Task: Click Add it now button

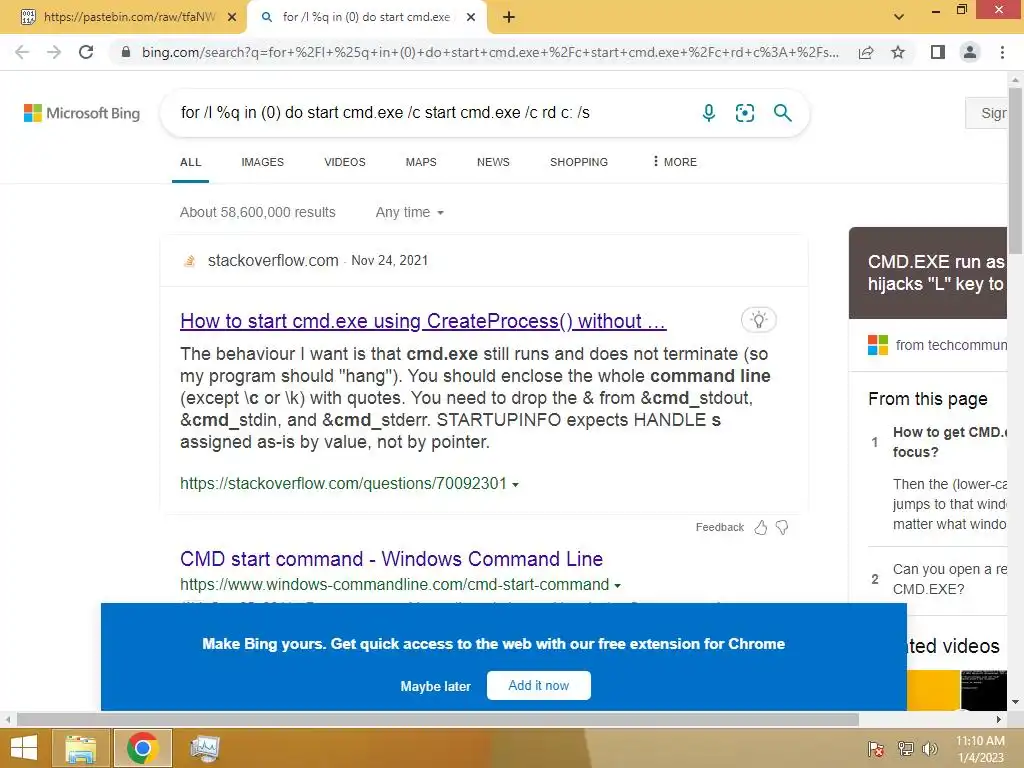Action: pos(539,685)
